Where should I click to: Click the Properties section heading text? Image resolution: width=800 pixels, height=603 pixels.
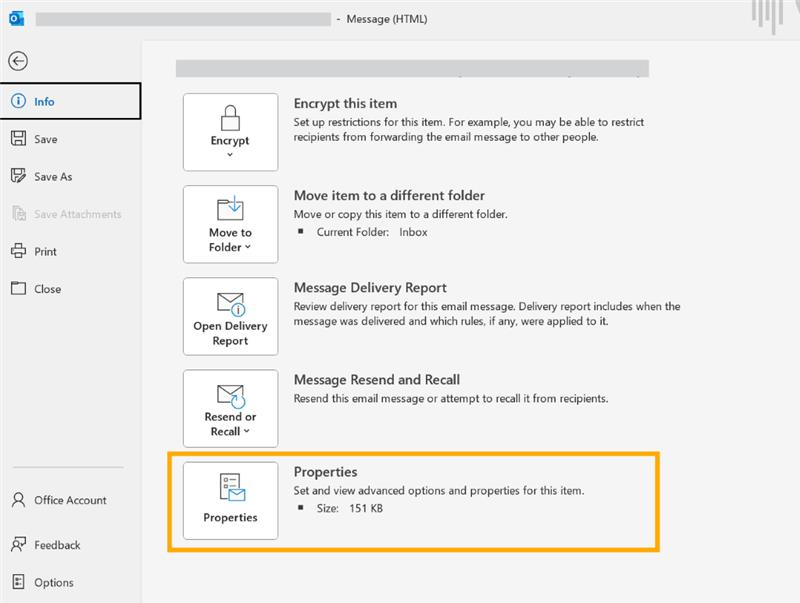(326, 472)
